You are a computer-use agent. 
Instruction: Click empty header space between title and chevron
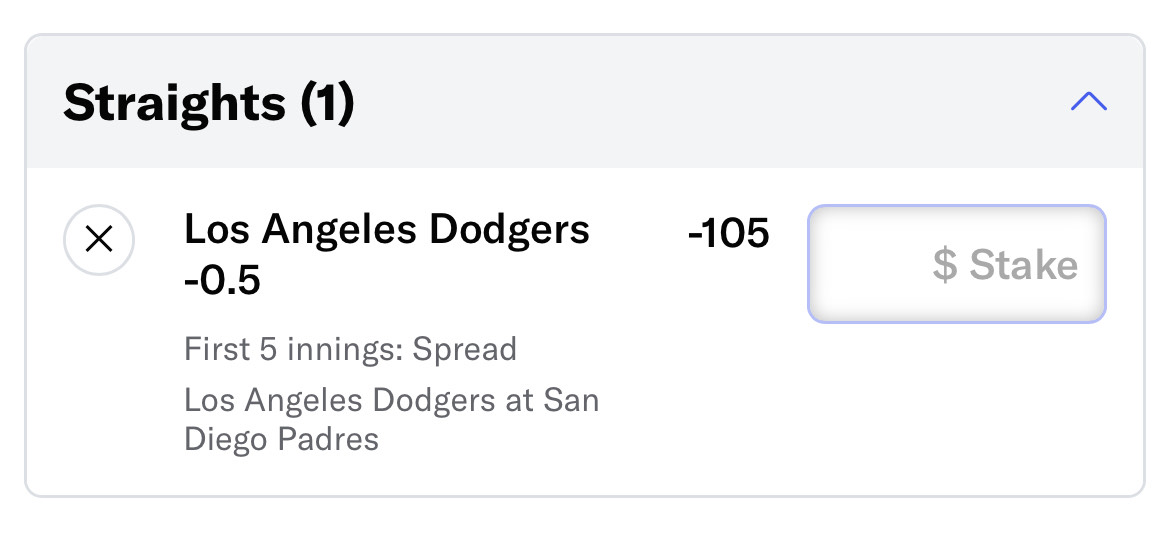[709, 101]
